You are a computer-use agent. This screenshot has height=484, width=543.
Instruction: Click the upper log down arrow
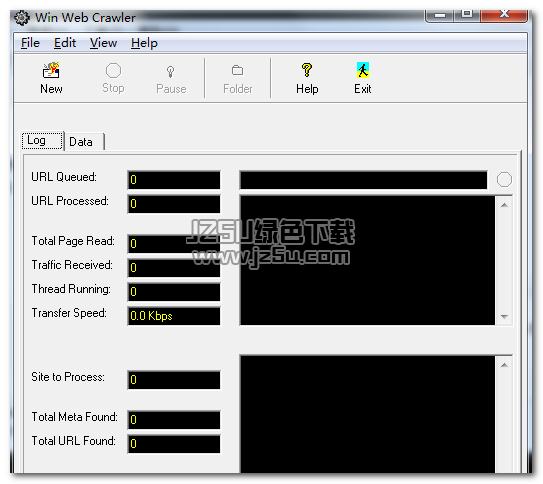coord(504,316)
